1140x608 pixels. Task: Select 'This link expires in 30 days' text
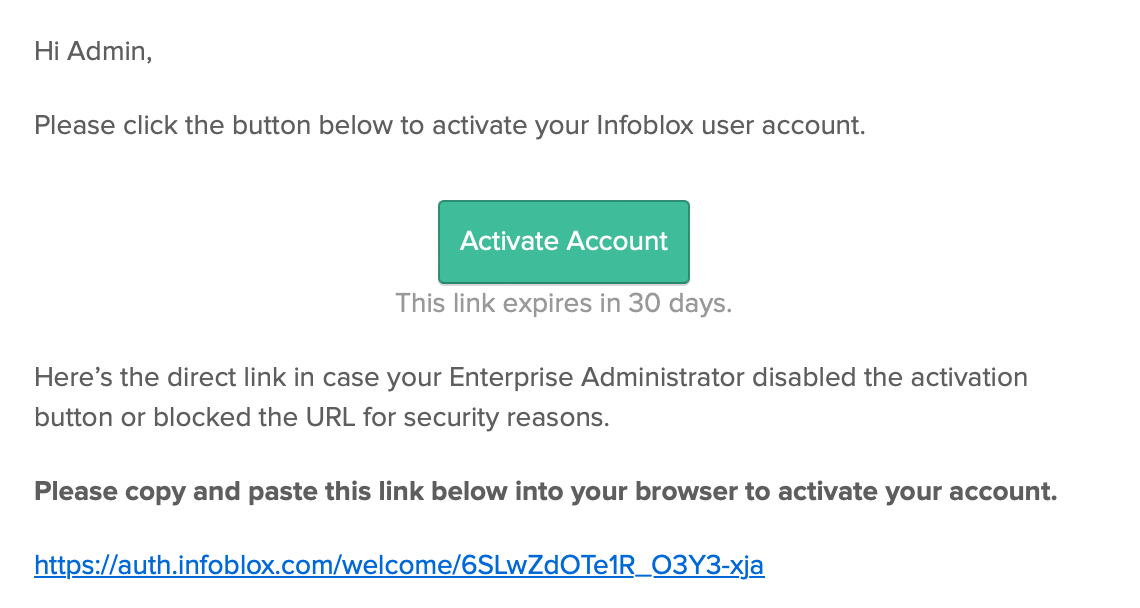[x=563, y=303]
